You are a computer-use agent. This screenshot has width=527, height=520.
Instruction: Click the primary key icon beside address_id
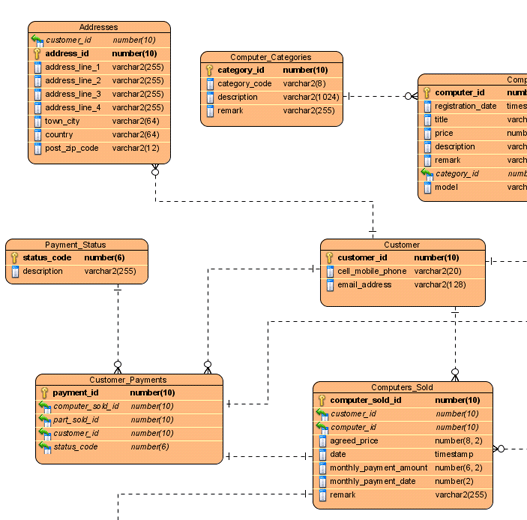point(37,54)
